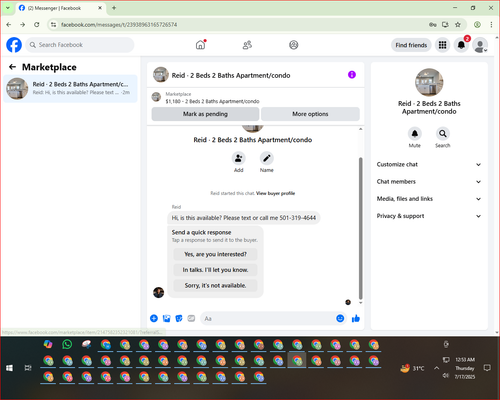Open the grid Menu icon
500x400 pixels.
point(442,45)
